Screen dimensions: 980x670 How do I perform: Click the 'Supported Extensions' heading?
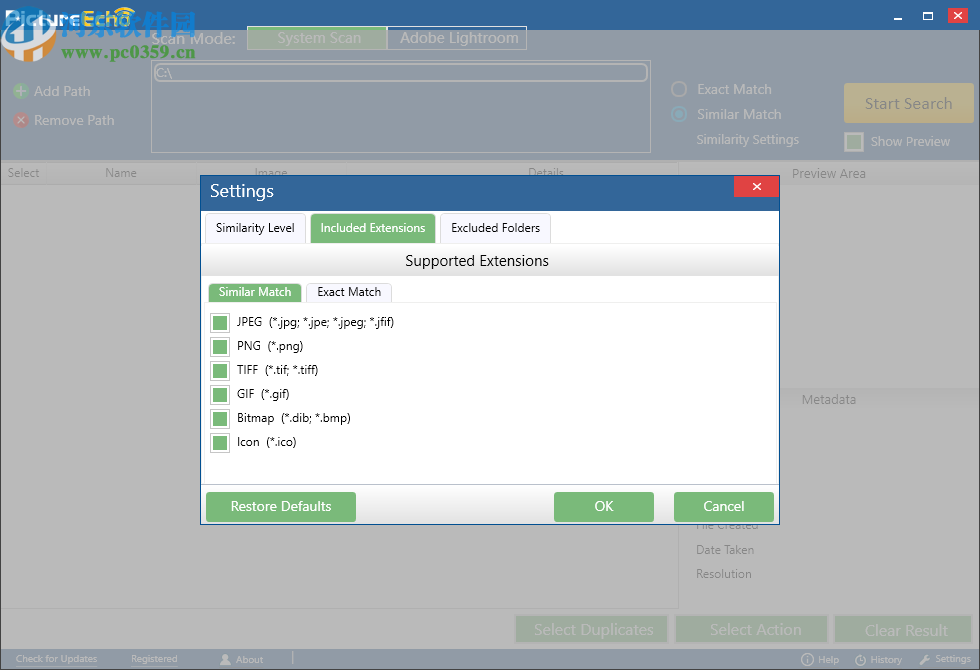(x=477, y=261)
